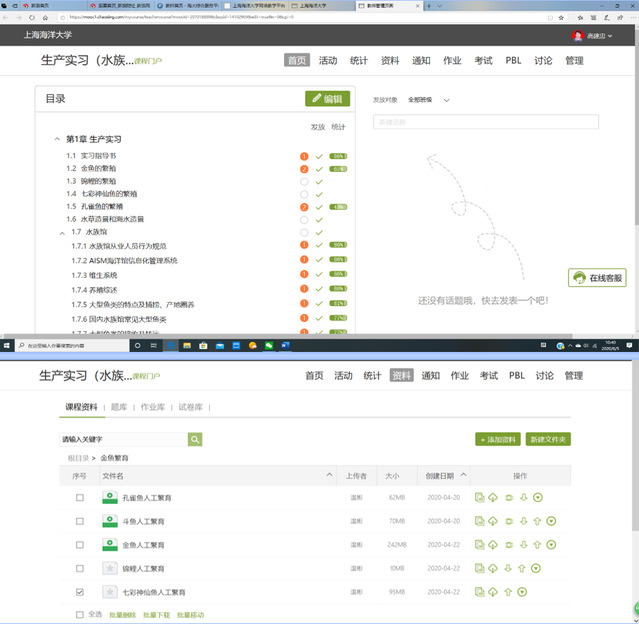
Task: Click the first action icon for 孔雀鱼人工繁育
Action: 480,497
